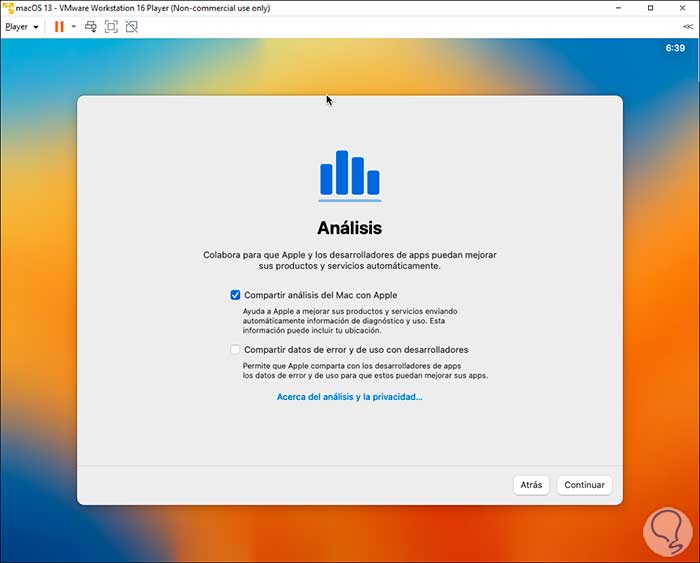
Task: Expand the power options arrow beside the pause icon
Action: [x=74, y=27]
